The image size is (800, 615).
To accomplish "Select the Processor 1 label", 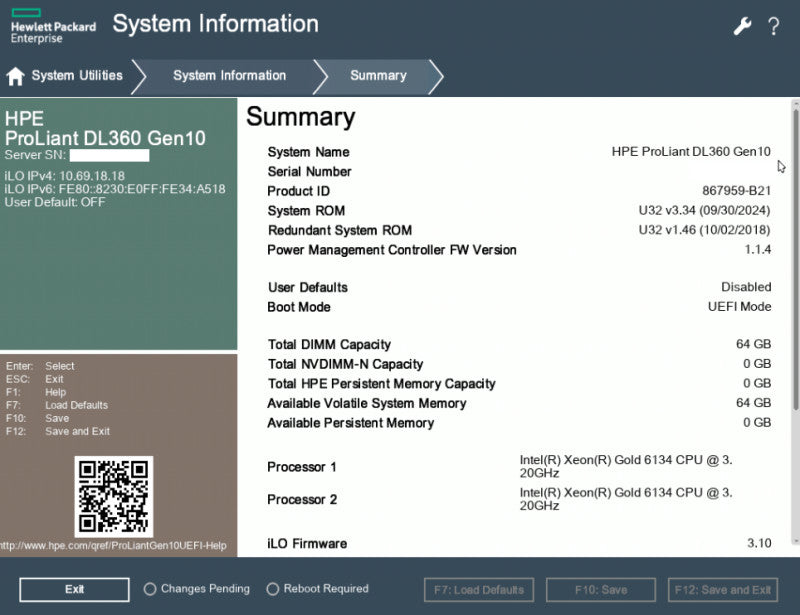I will [x=302, y=467].
